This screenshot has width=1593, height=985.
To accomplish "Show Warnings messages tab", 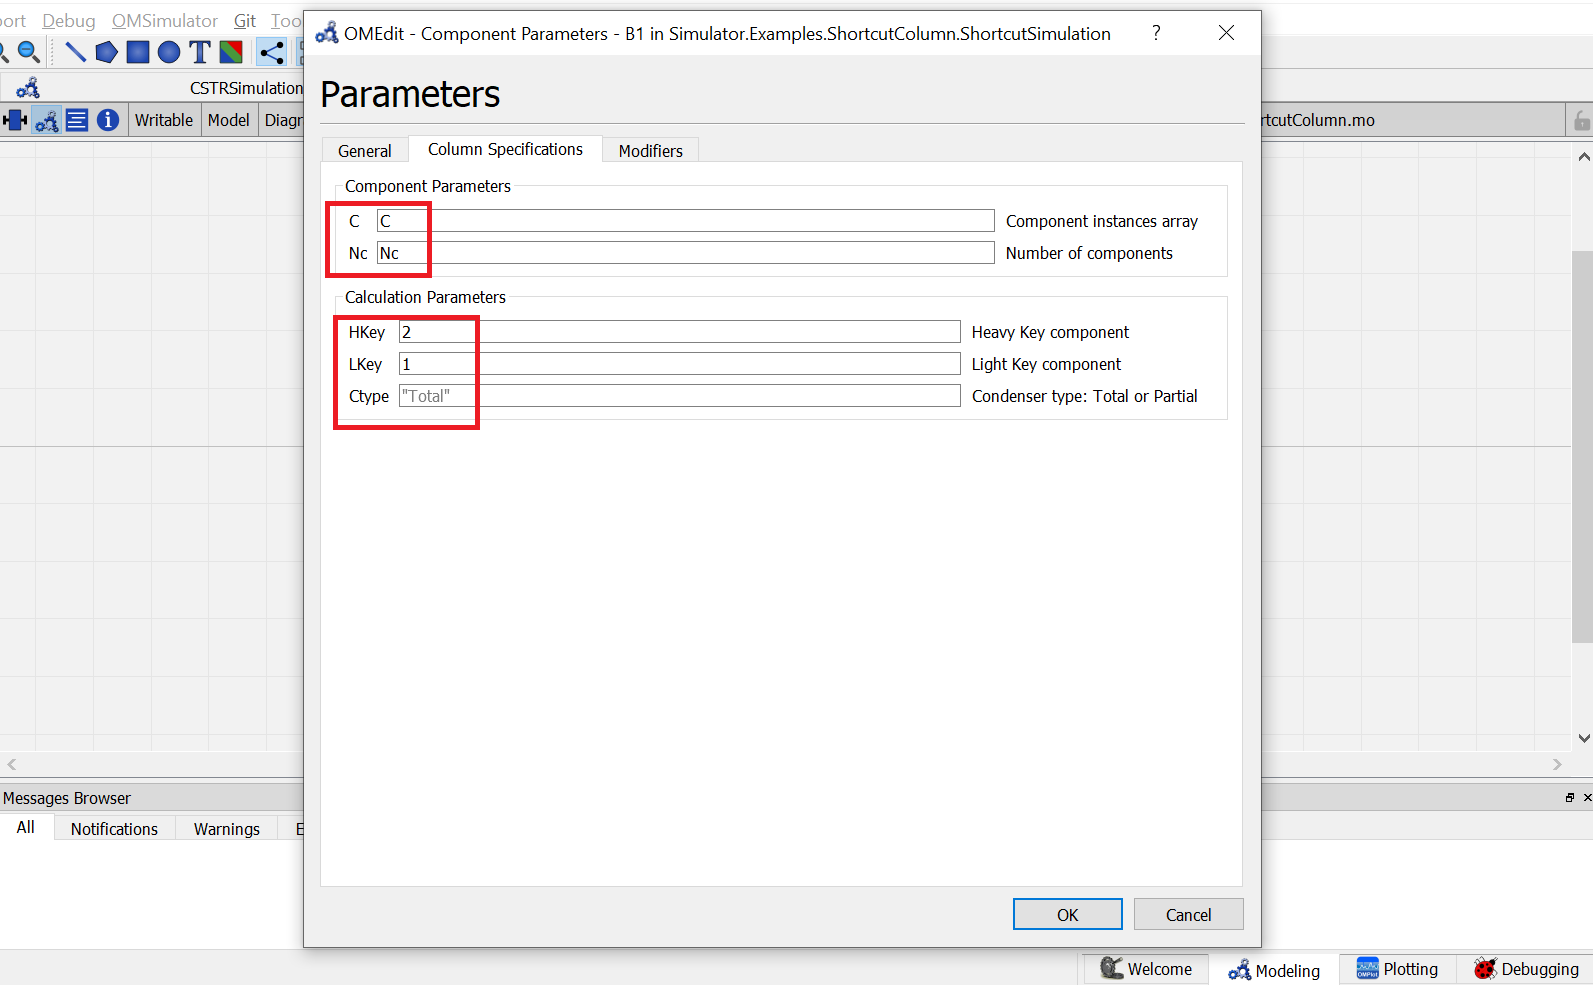I will [x=227, y=829].
